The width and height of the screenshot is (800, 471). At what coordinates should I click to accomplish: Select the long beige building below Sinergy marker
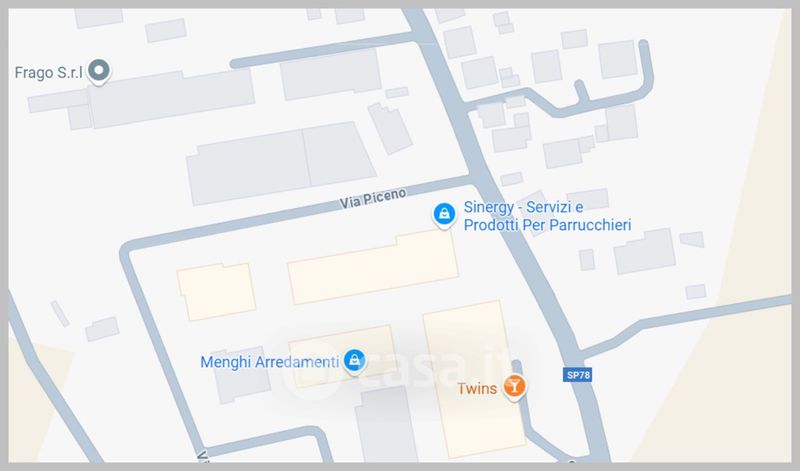[x=373, y=267]
